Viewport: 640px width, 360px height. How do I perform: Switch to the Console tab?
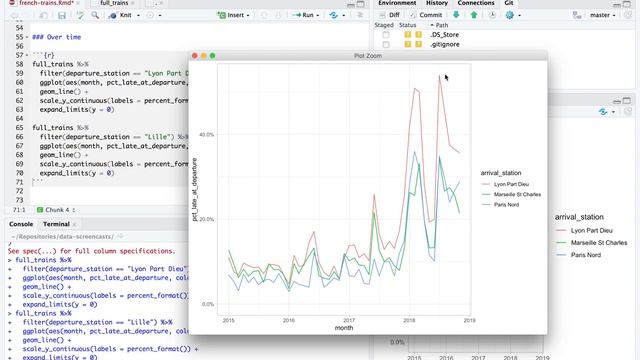[x=21, y=224]
